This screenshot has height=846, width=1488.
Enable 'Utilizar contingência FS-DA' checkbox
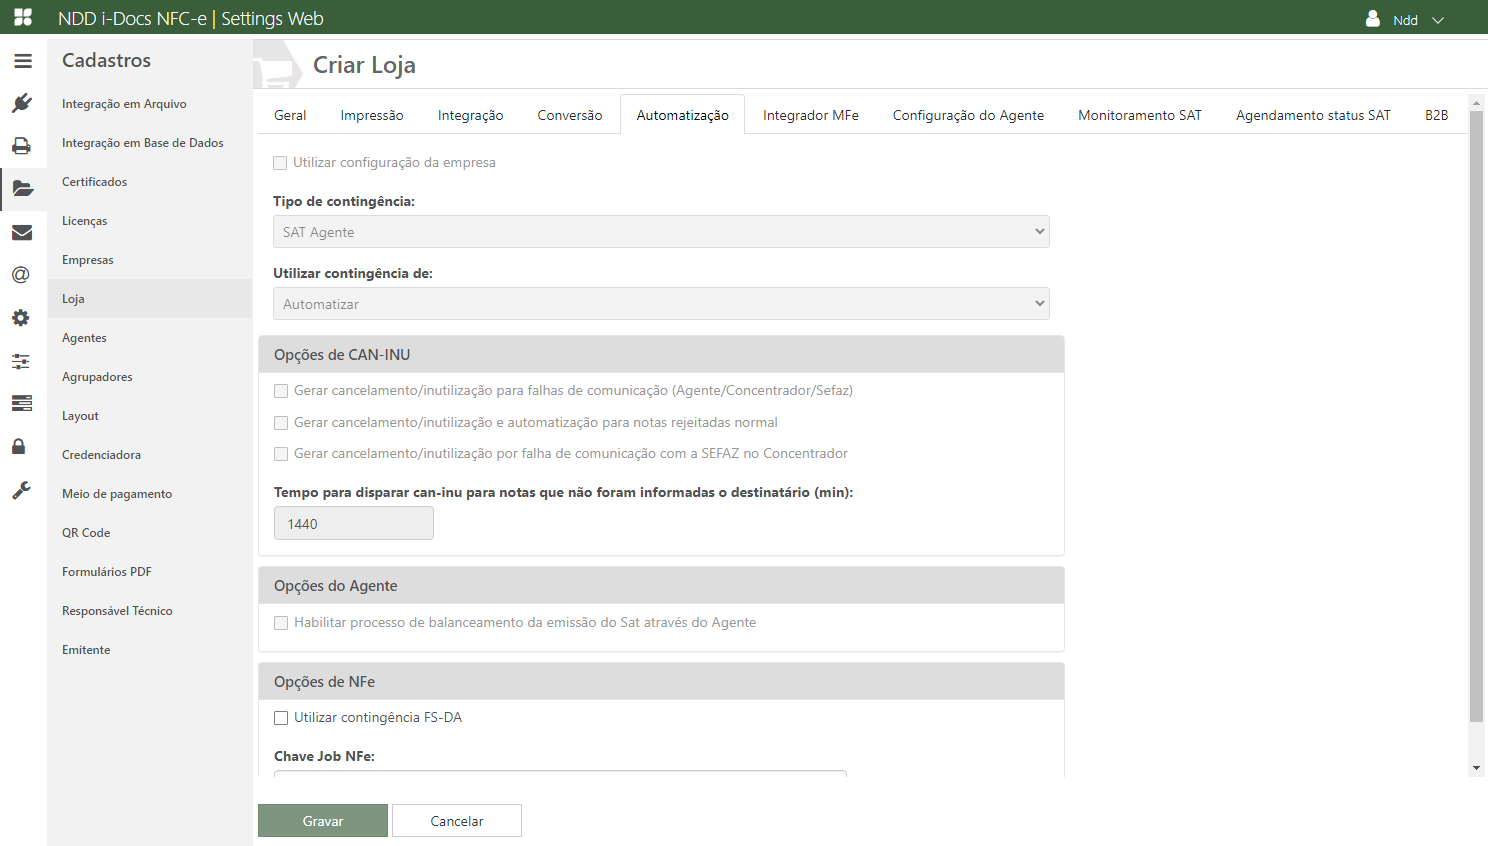pyautogui.click(x=281, y=718)
